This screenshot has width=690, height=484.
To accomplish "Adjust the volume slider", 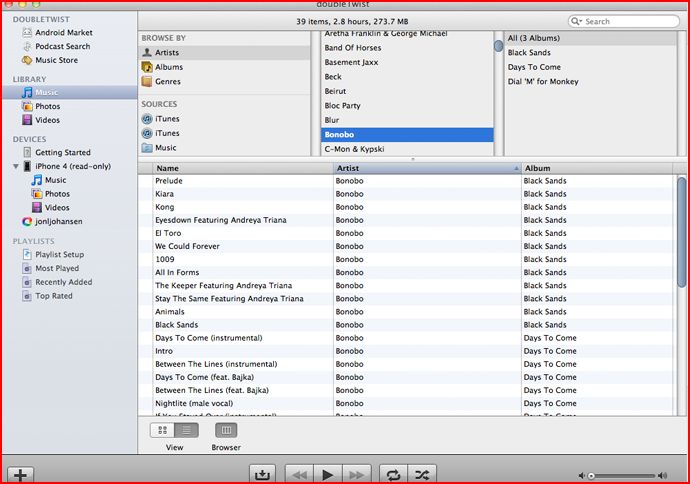I will [x=622, y=475].
